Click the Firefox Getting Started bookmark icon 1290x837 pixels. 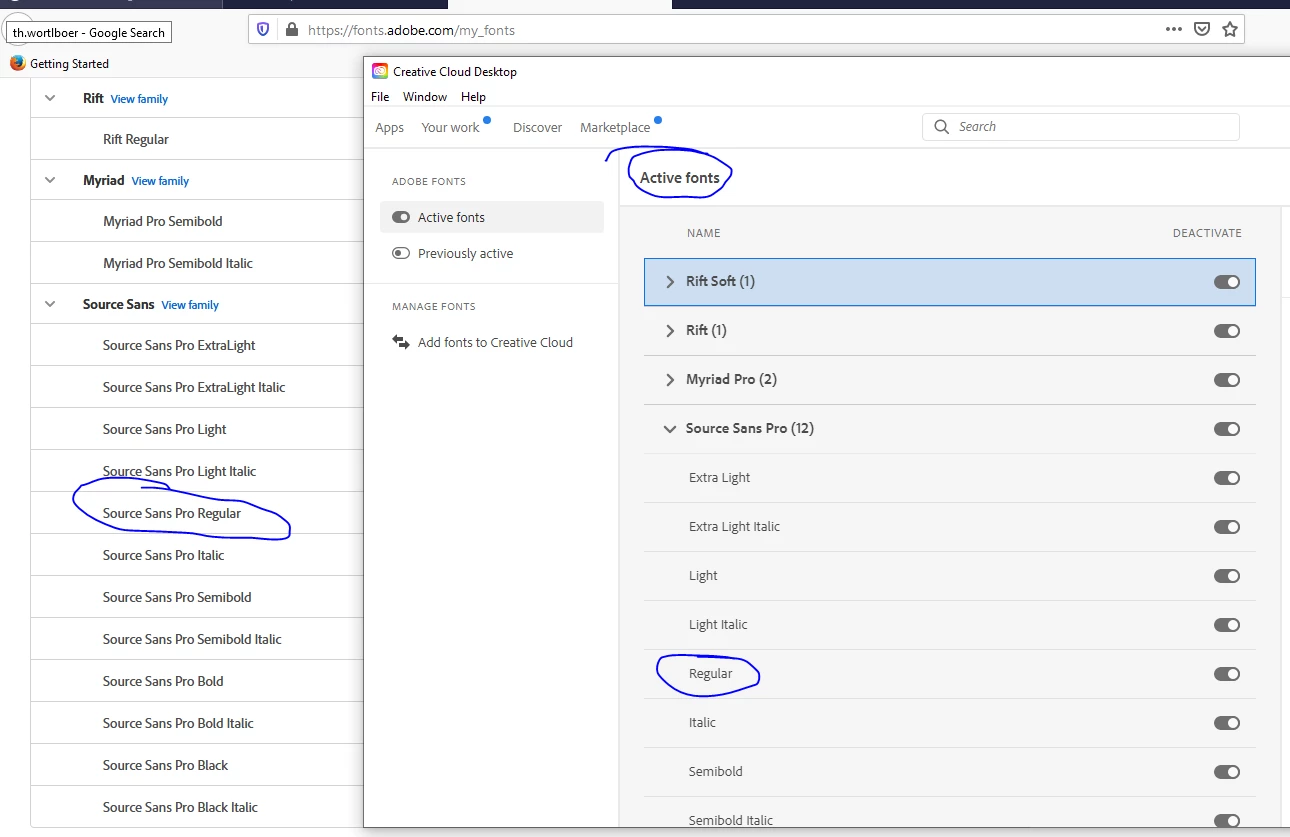[x=18, y=63]
